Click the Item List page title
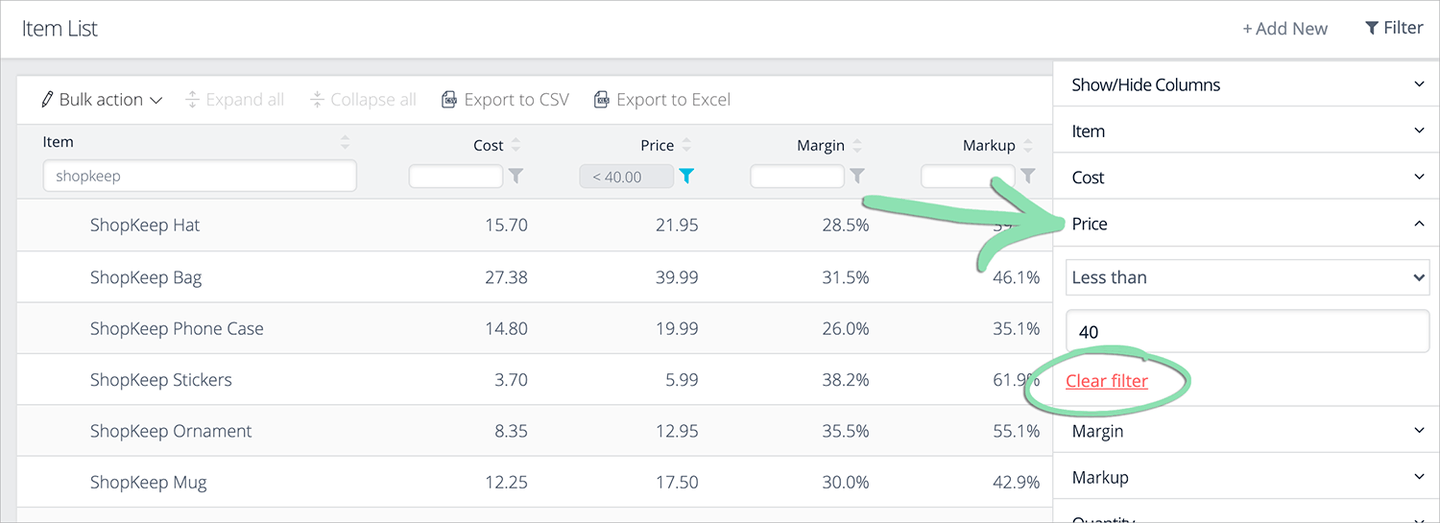The image size is (1440, 523). (x=60, y=29)
